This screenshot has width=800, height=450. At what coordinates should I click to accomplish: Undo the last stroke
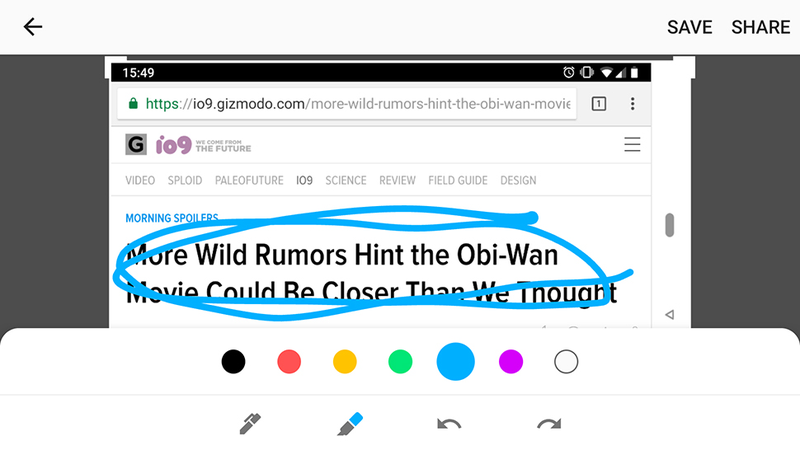[449, 424]
